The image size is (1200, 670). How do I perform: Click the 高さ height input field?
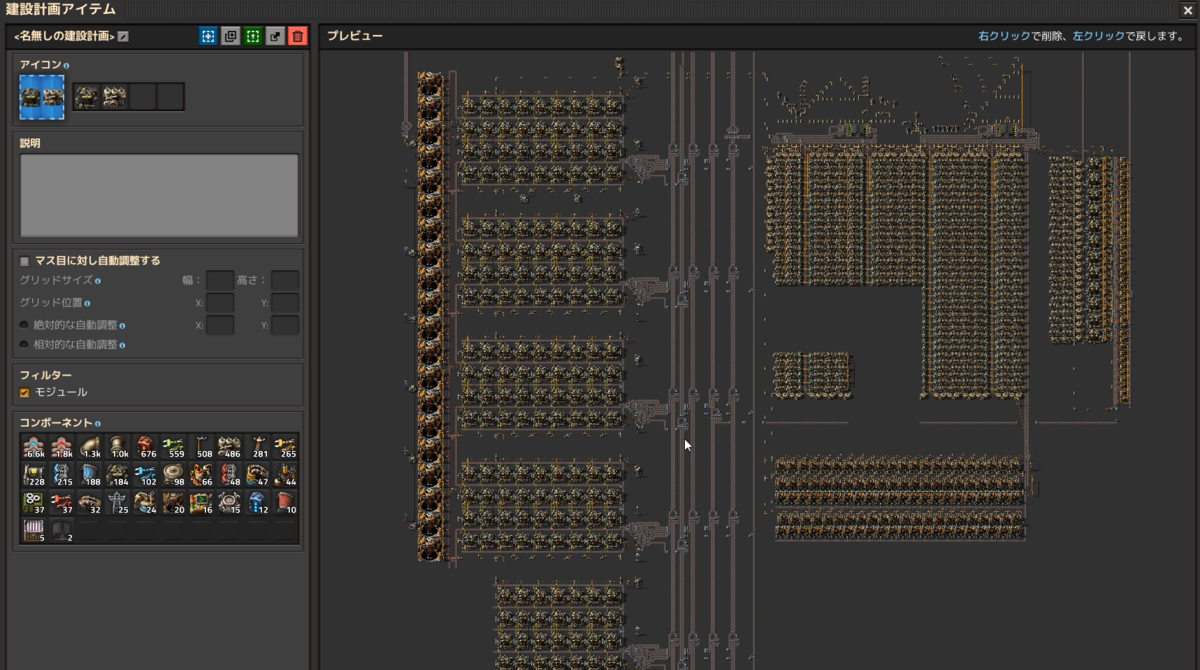(x=285, y=281)
